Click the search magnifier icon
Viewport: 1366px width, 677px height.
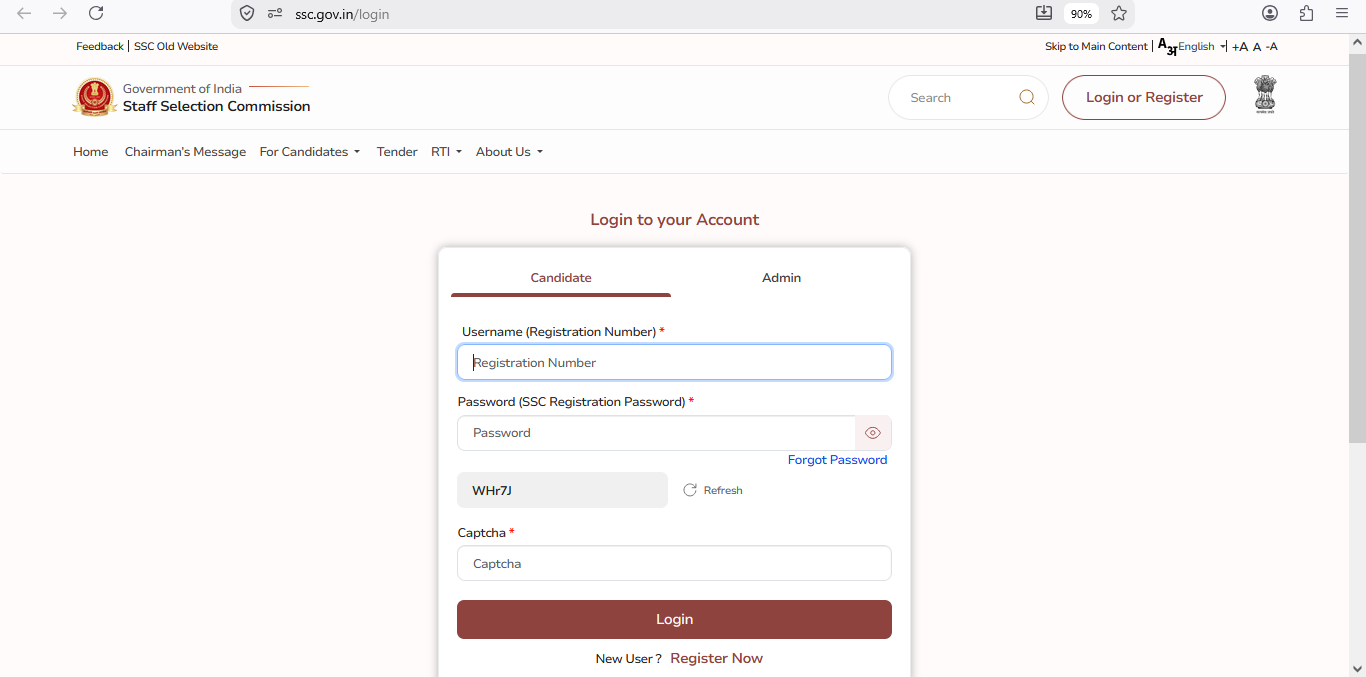coord(1027,98)
